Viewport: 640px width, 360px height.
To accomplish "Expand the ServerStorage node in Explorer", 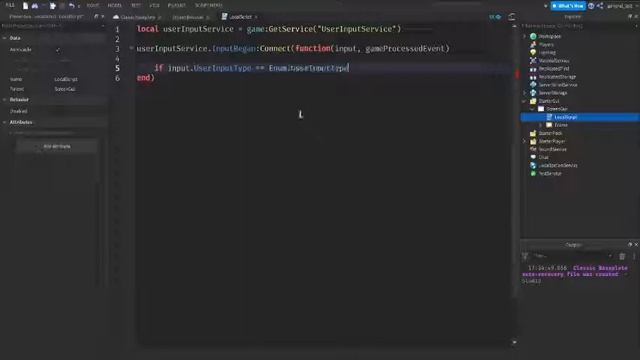I will (x=525, y=93).
